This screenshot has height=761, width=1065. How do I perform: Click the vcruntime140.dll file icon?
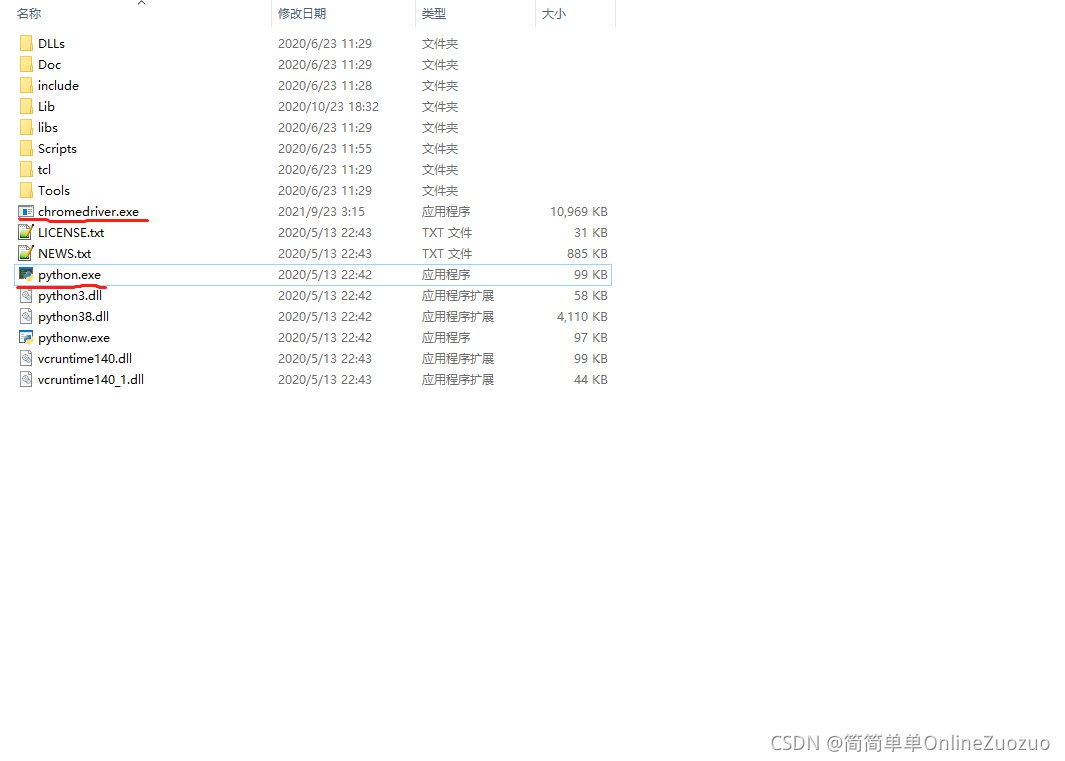(x=26, y=359)
